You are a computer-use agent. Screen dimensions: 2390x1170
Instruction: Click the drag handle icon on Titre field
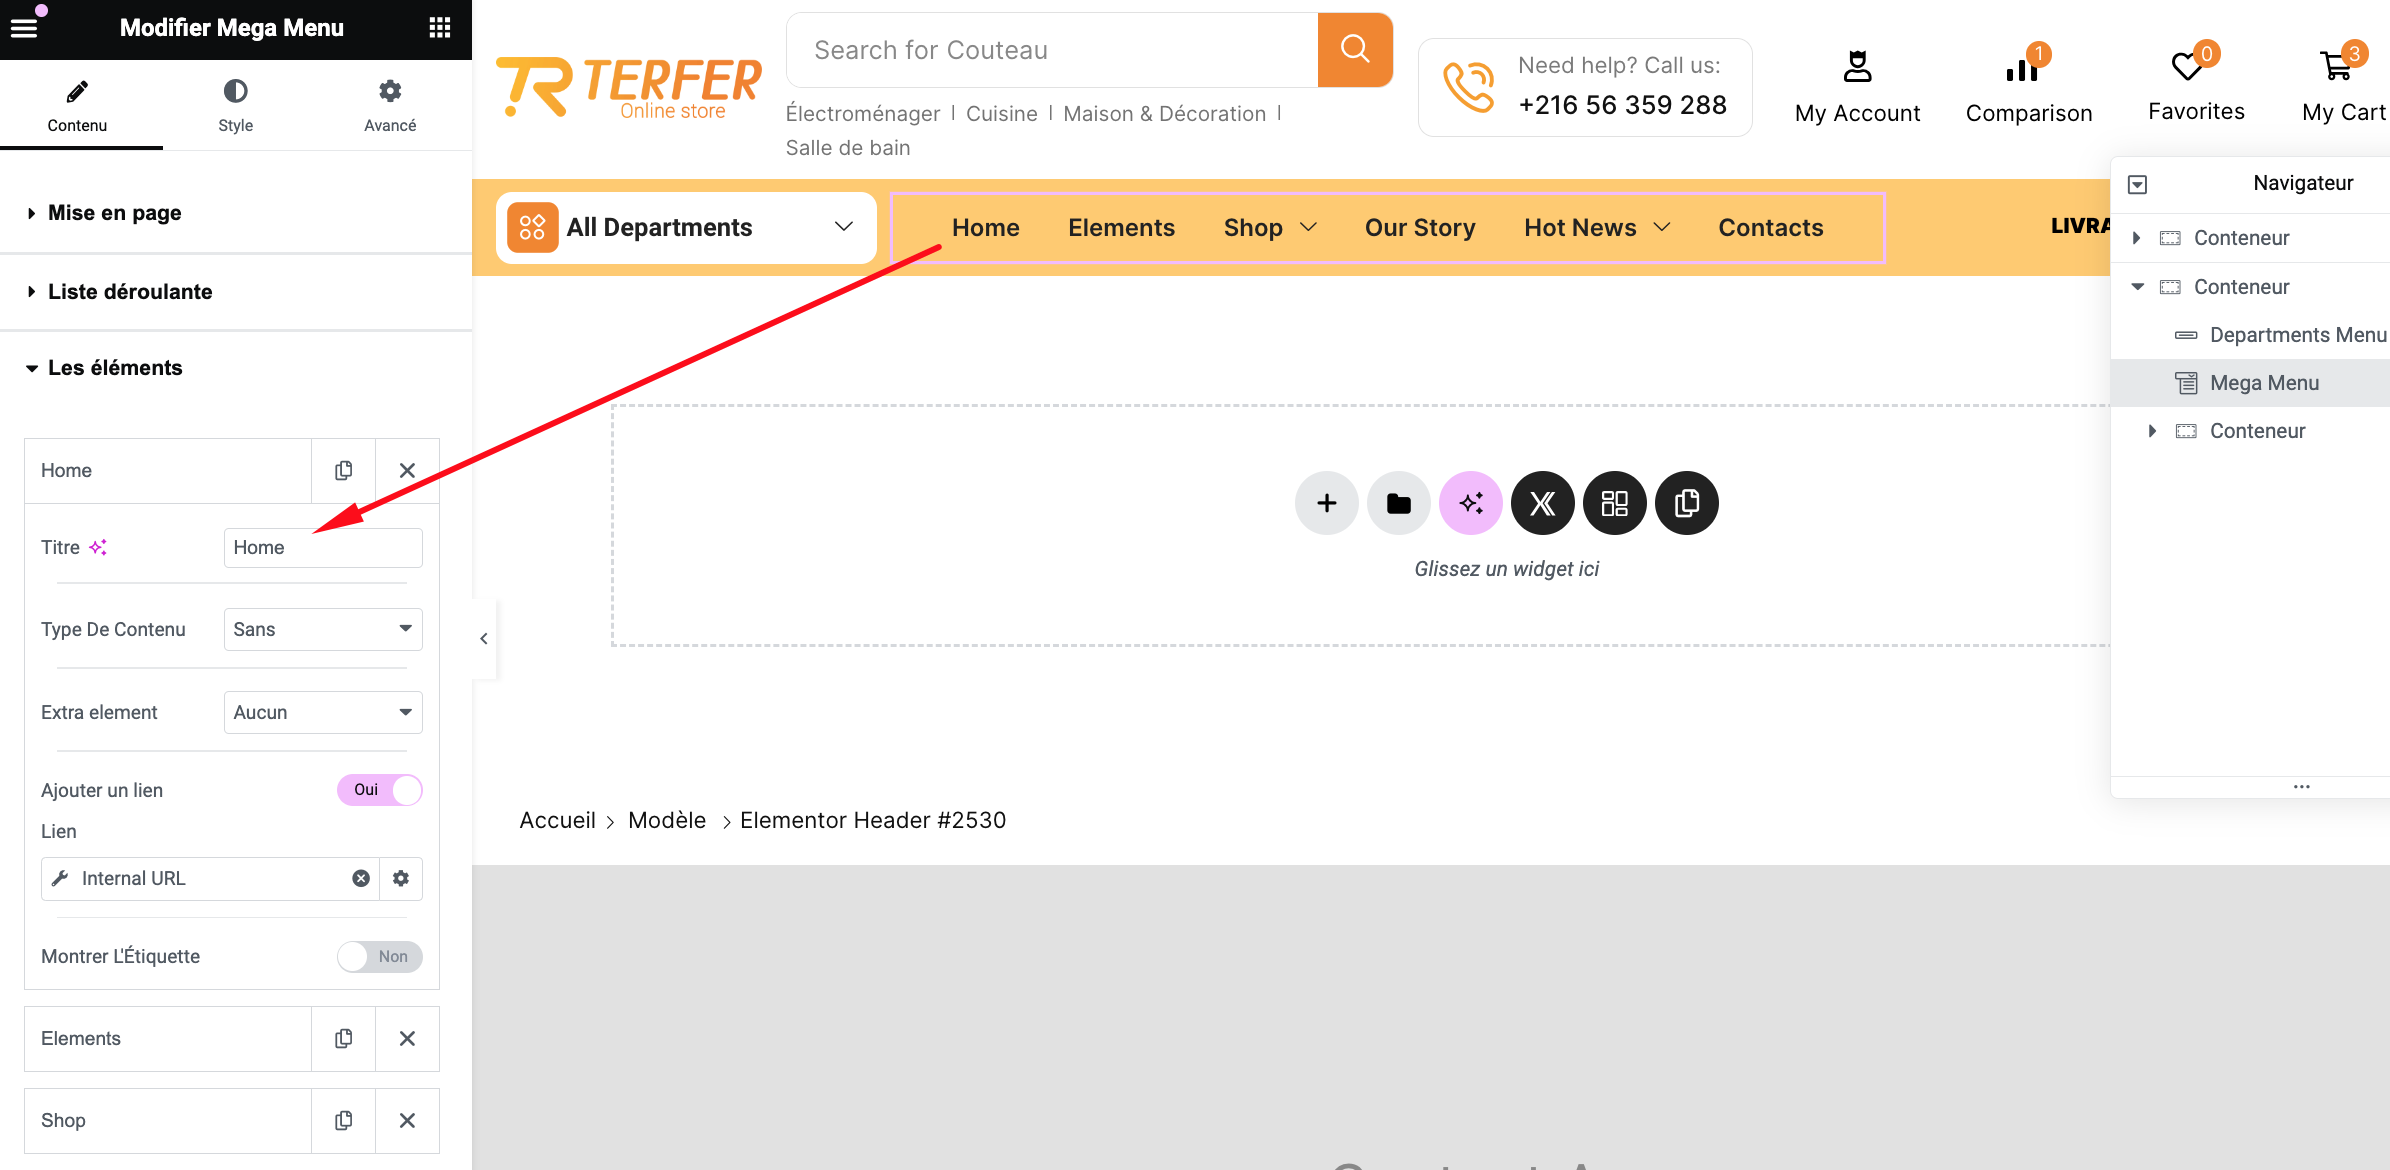(x=99, y=545)
